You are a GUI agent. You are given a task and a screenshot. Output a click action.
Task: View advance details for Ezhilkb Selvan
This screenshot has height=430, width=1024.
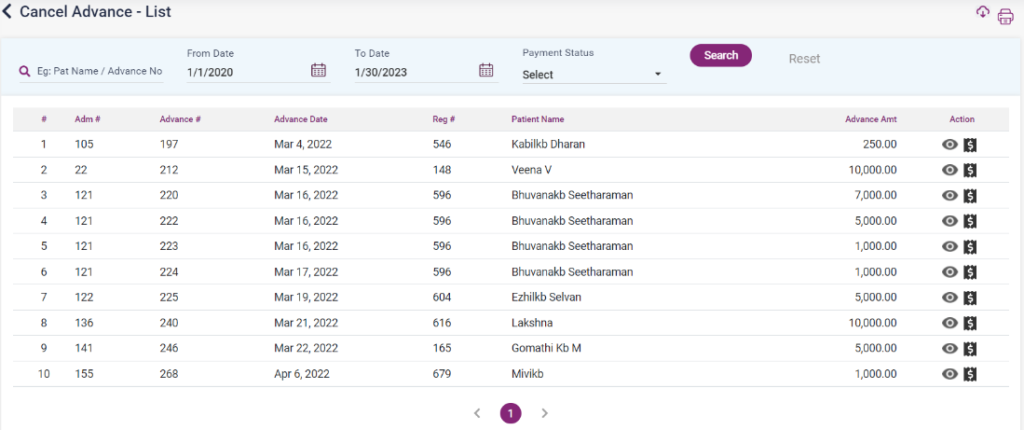point(950,298)
